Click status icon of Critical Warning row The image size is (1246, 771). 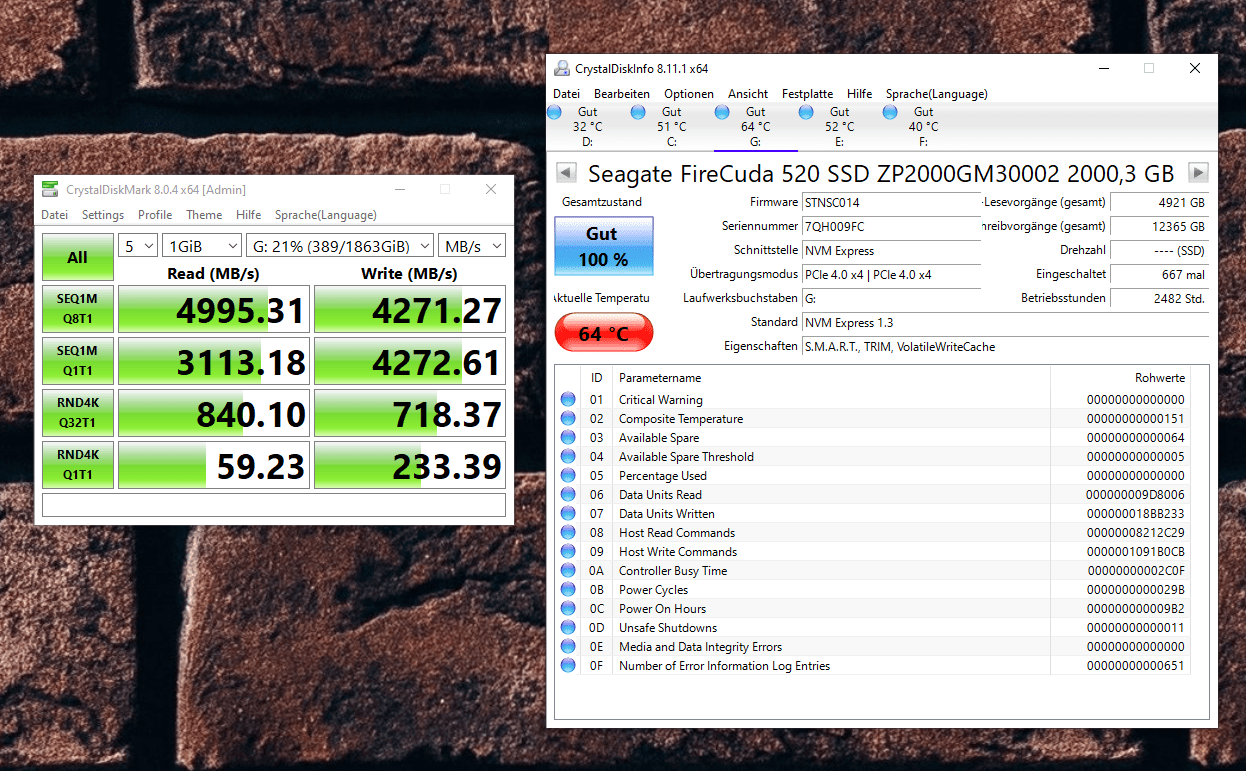coord(568,400)
